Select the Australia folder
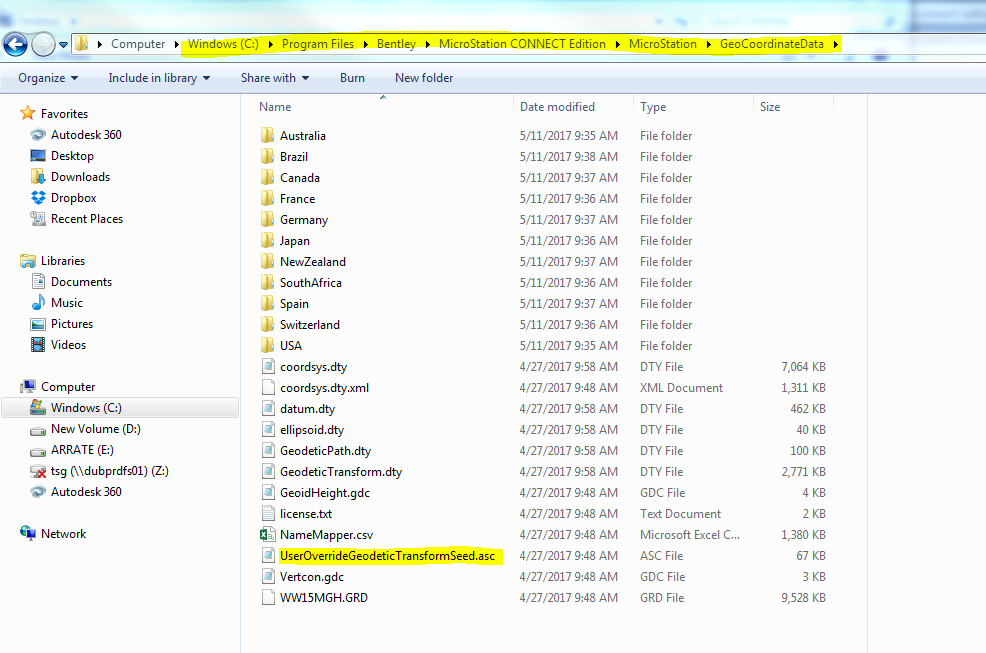Screen dimensions: 986x653 (293, 136)
